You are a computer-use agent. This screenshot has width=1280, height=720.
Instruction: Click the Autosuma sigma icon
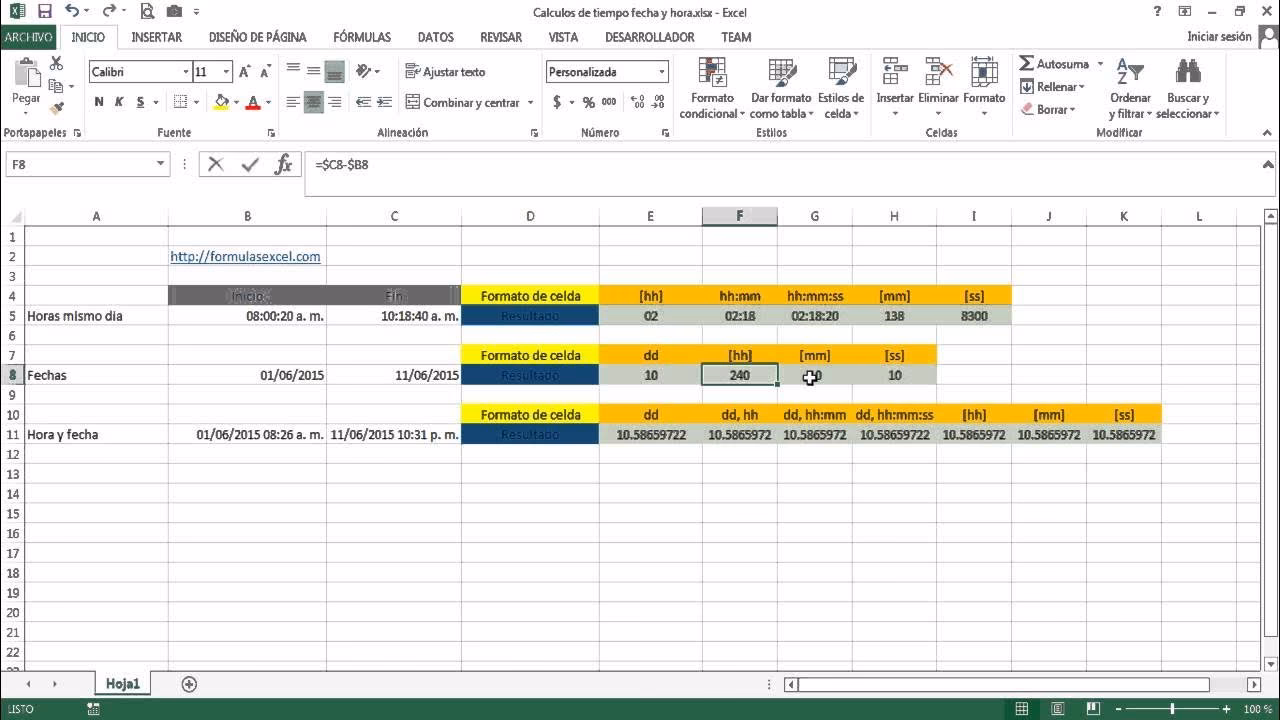pyautogui.click(x=1027, y=64)
